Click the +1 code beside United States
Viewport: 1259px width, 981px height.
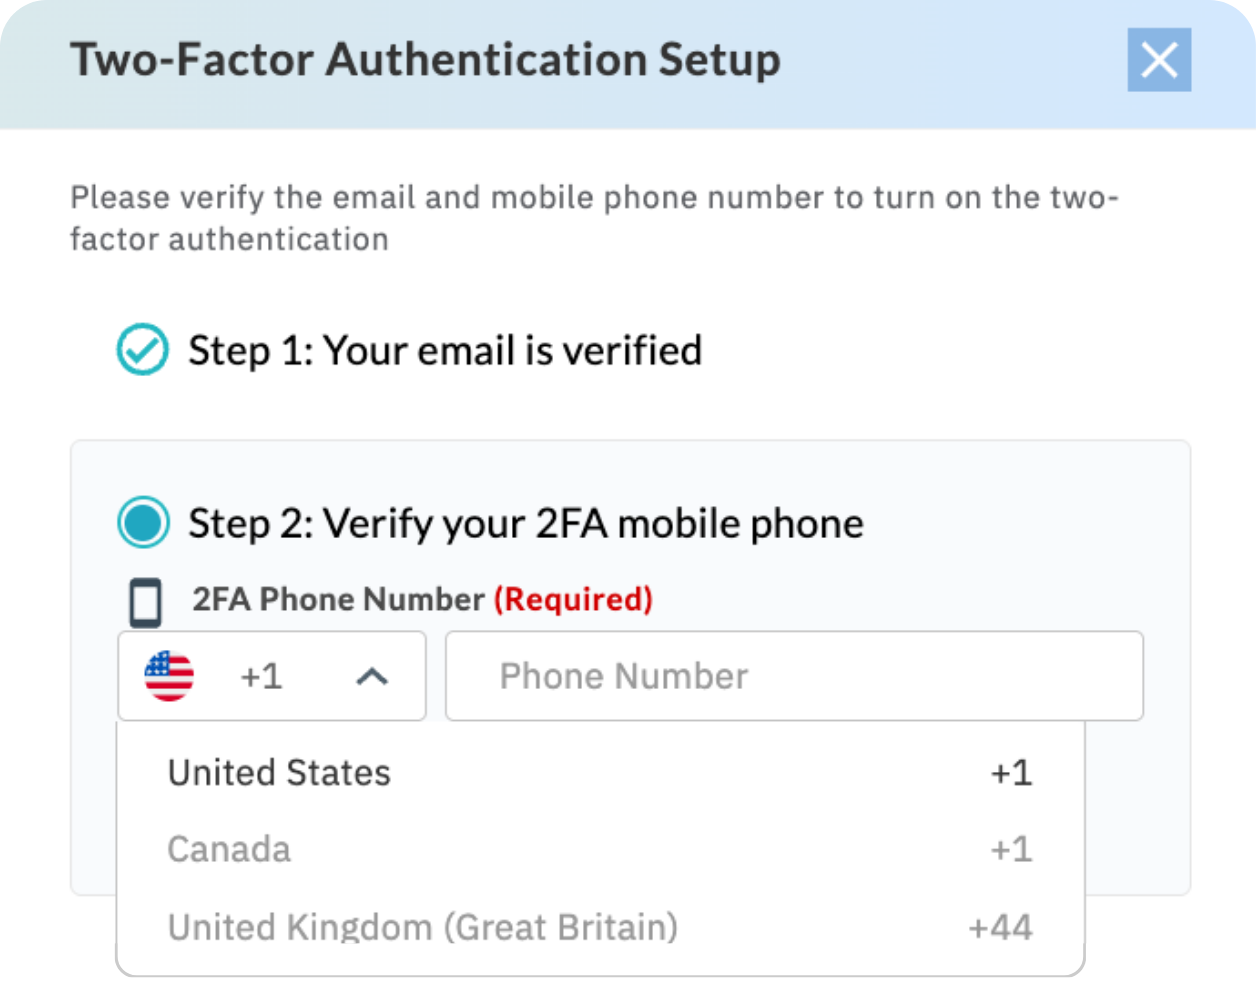1011,773
